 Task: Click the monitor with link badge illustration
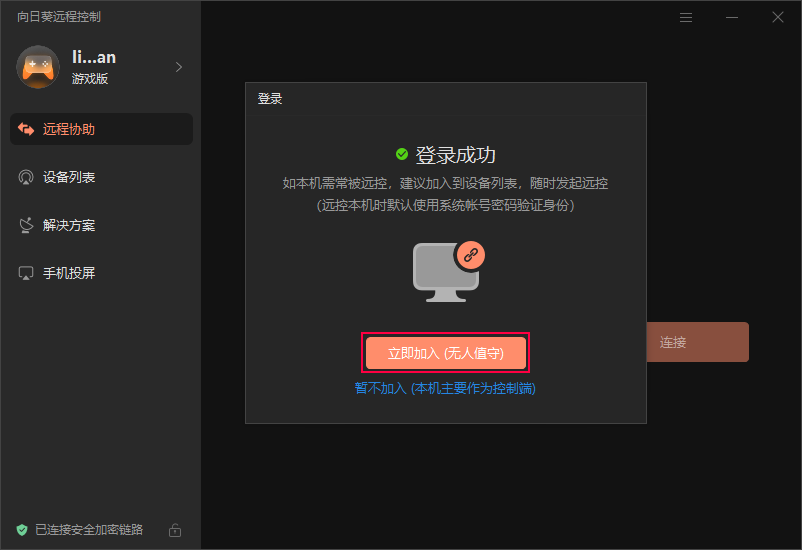click(449, 271)
